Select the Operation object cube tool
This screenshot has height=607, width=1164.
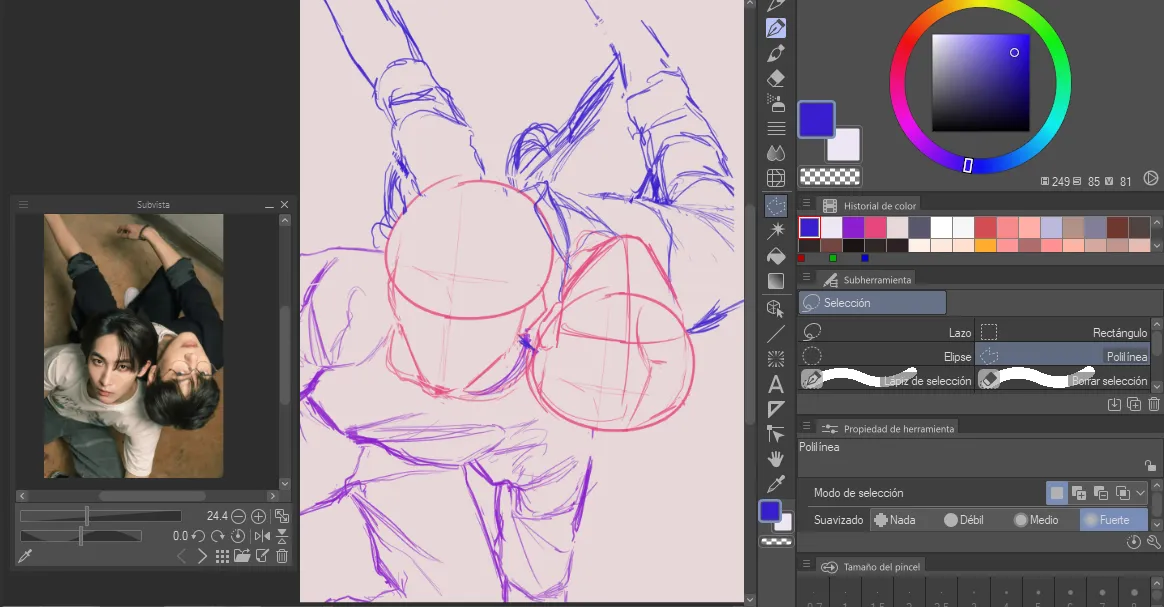point(776,308)
